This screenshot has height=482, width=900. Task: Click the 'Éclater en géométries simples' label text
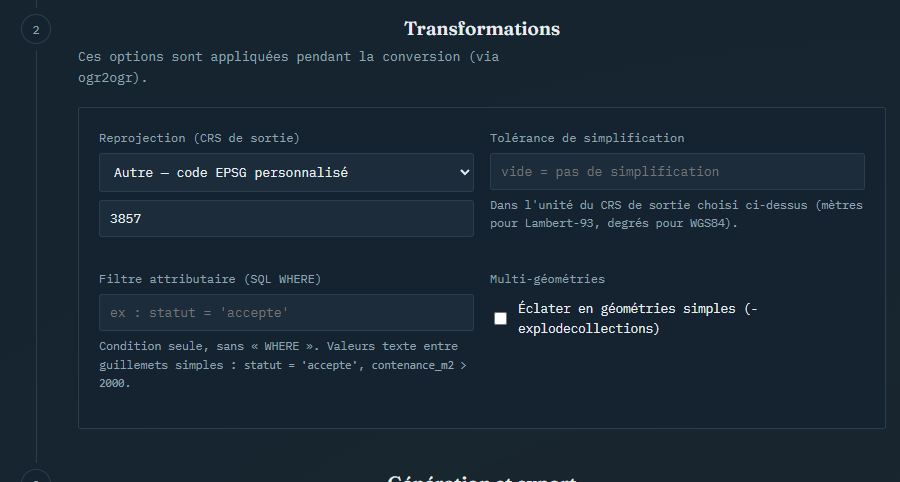pos(638,318)
